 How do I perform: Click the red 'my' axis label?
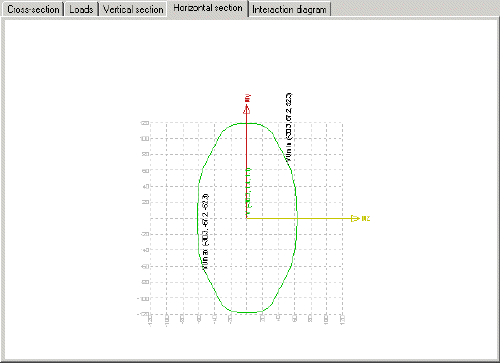pyautogui.click(x=248, y=98)
